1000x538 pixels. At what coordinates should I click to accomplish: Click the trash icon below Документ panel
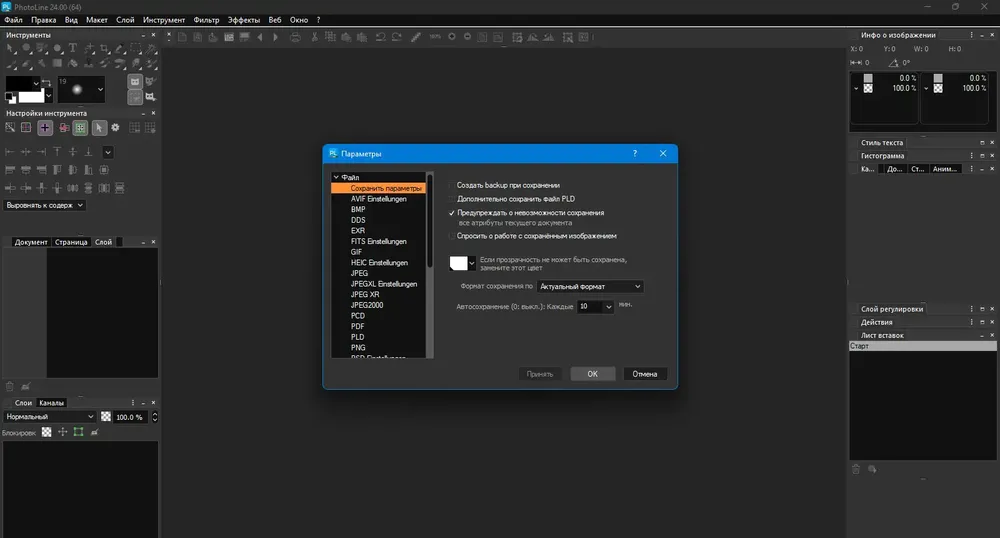tap(10, 386)
